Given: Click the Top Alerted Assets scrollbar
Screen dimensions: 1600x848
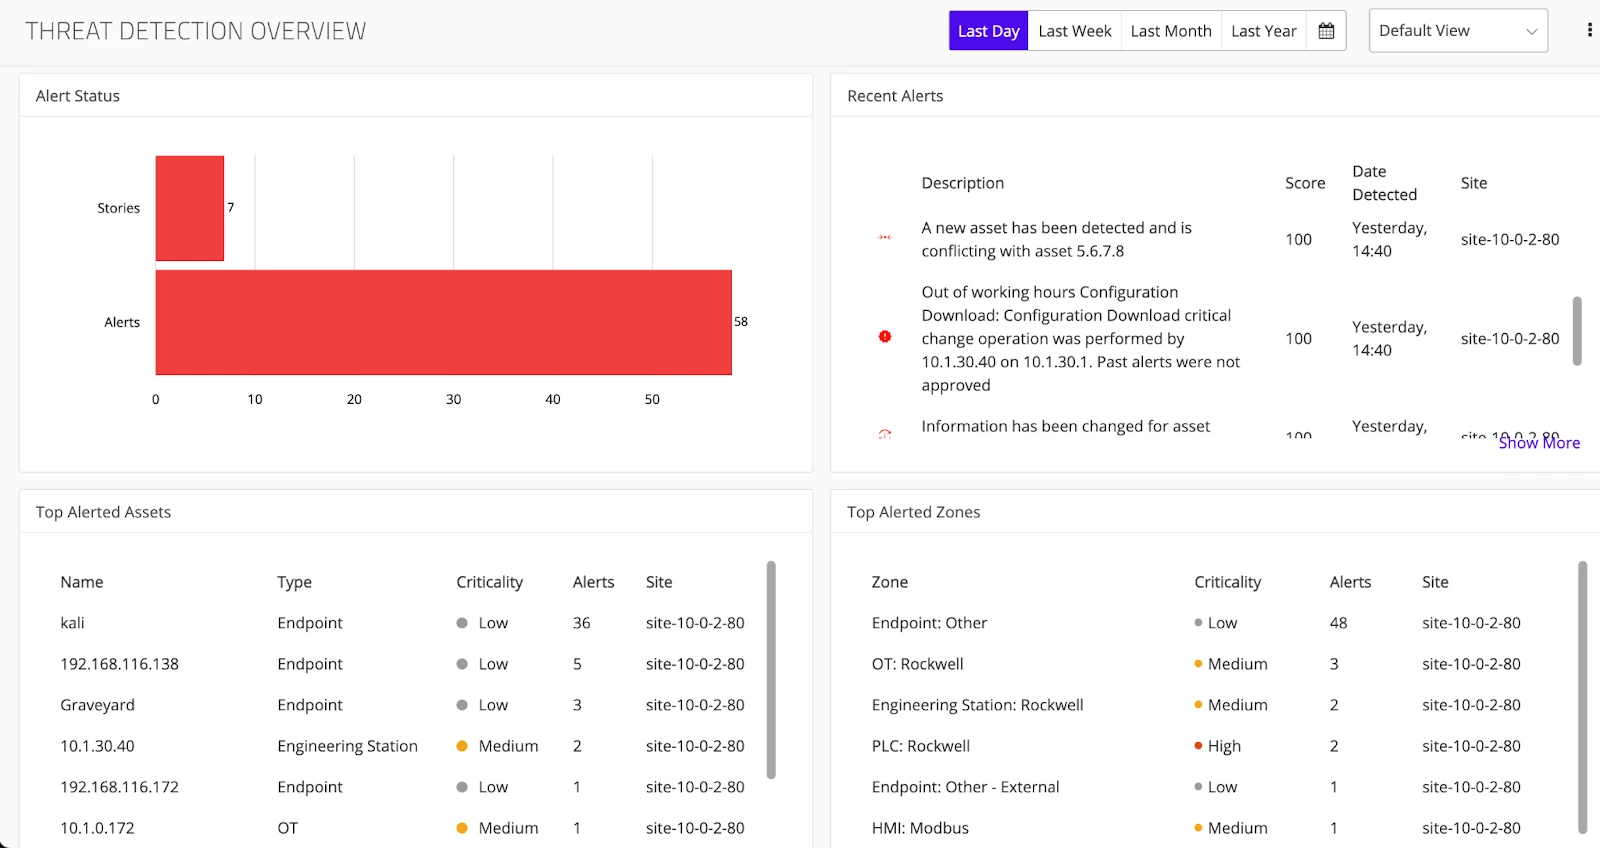Looking at the screenshot, I should coord(771,669).
